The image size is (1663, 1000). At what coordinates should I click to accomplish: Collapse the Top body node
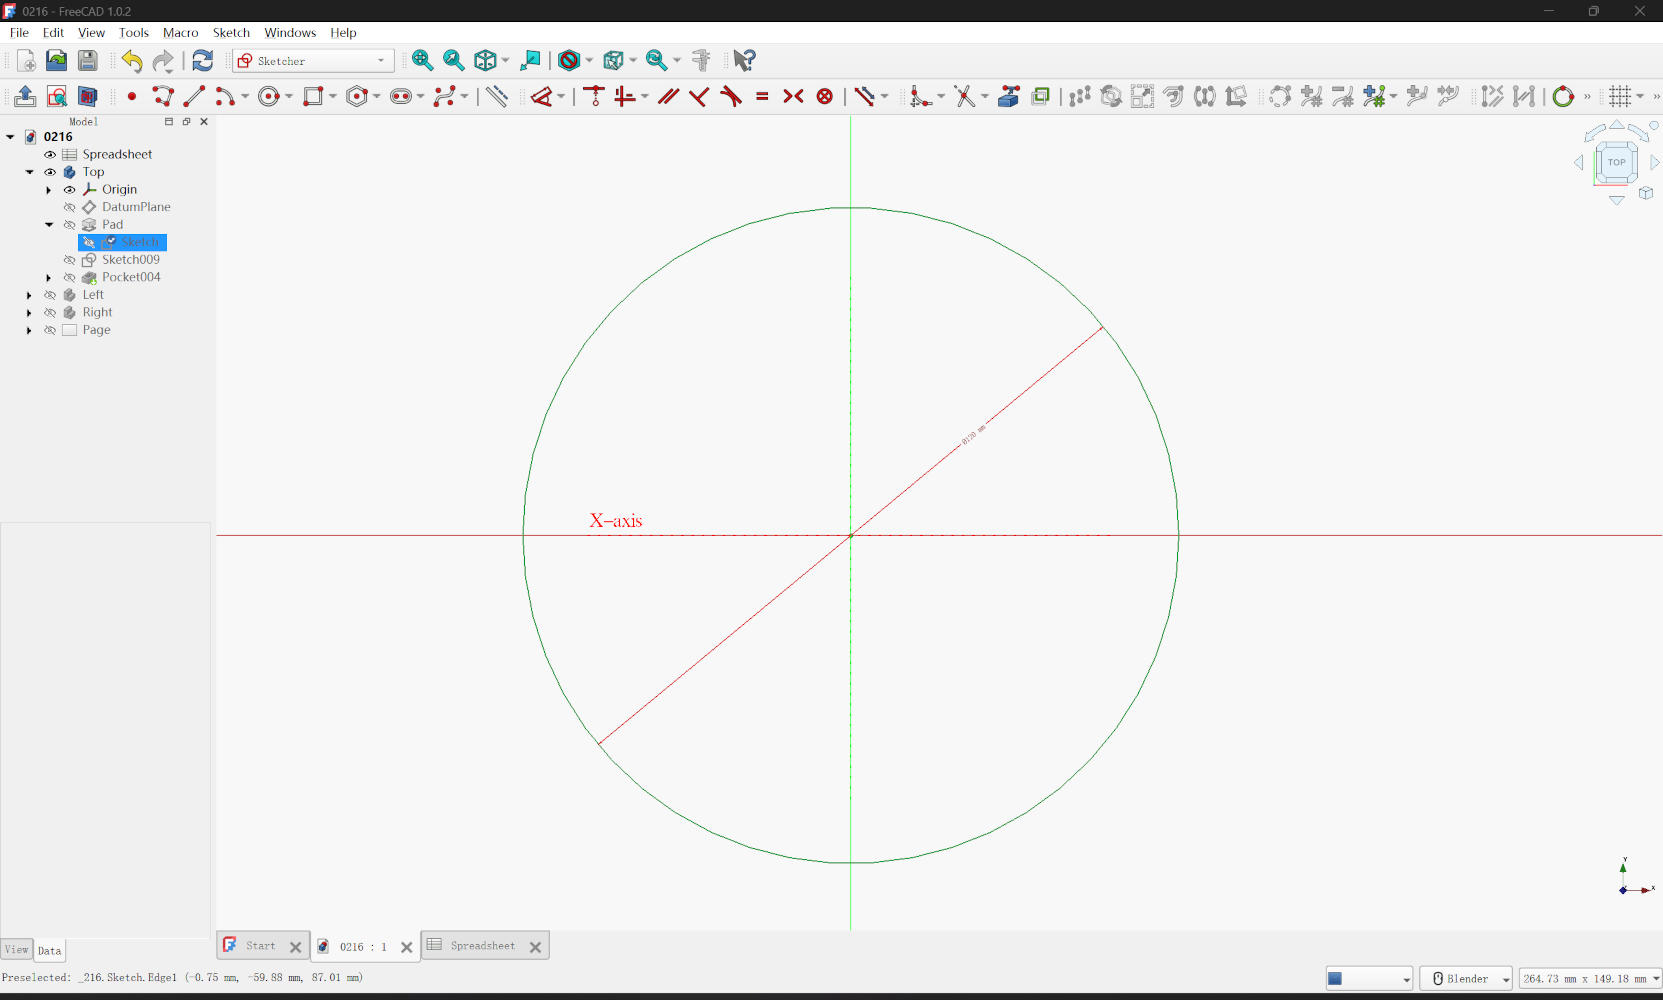click(x=30, y=172)
